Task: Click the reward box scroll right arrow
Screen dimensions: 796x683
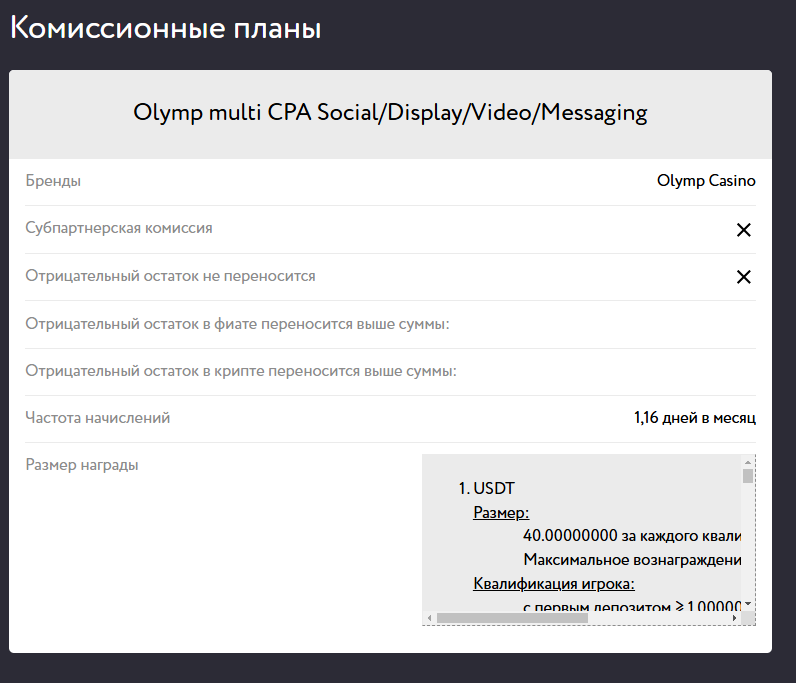Action: point(734,618)
